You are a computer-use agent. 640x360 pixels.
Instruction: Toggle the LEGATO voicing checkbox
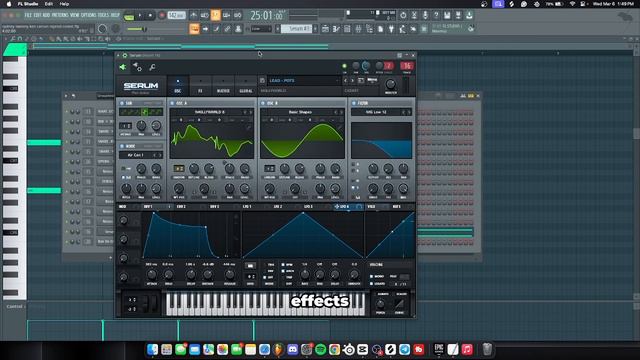371,283
